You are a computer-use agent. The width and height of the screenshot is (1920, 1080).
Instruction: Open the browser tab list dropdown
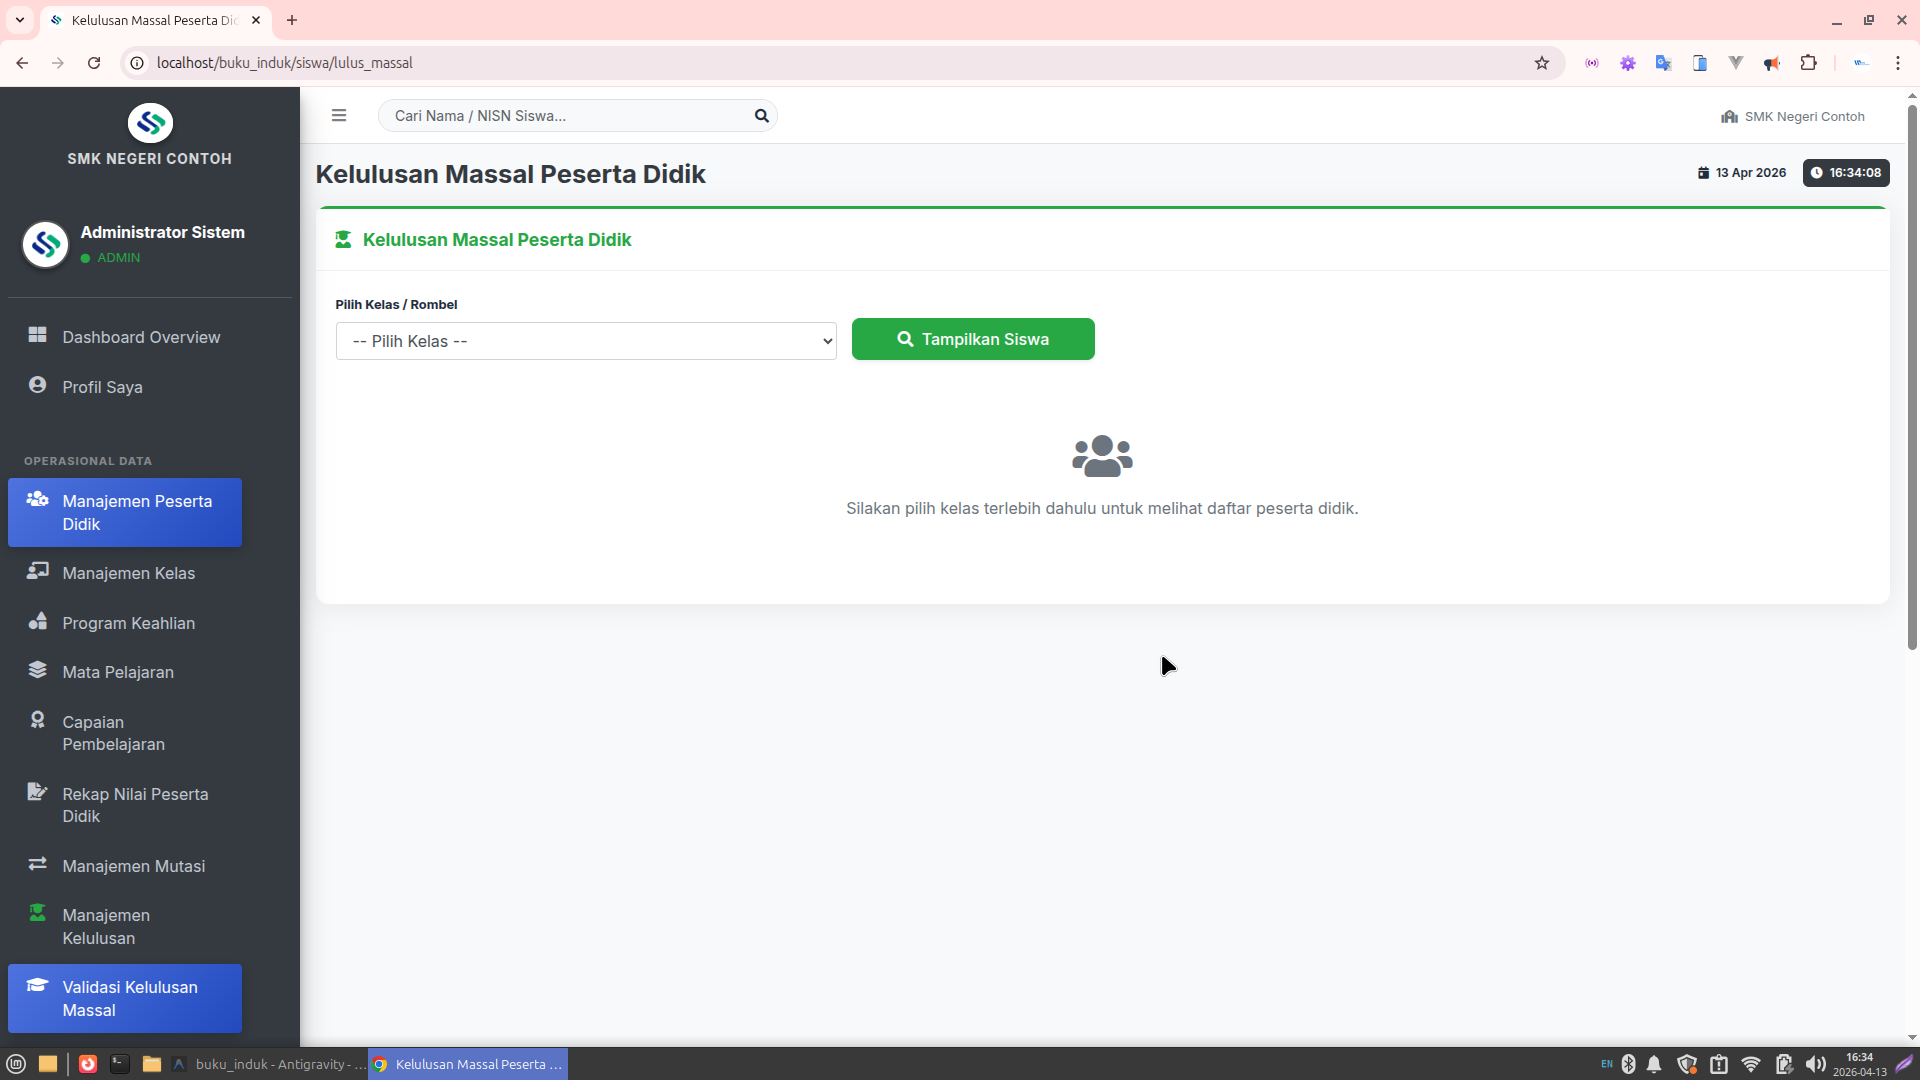click(x=20, y=20)
